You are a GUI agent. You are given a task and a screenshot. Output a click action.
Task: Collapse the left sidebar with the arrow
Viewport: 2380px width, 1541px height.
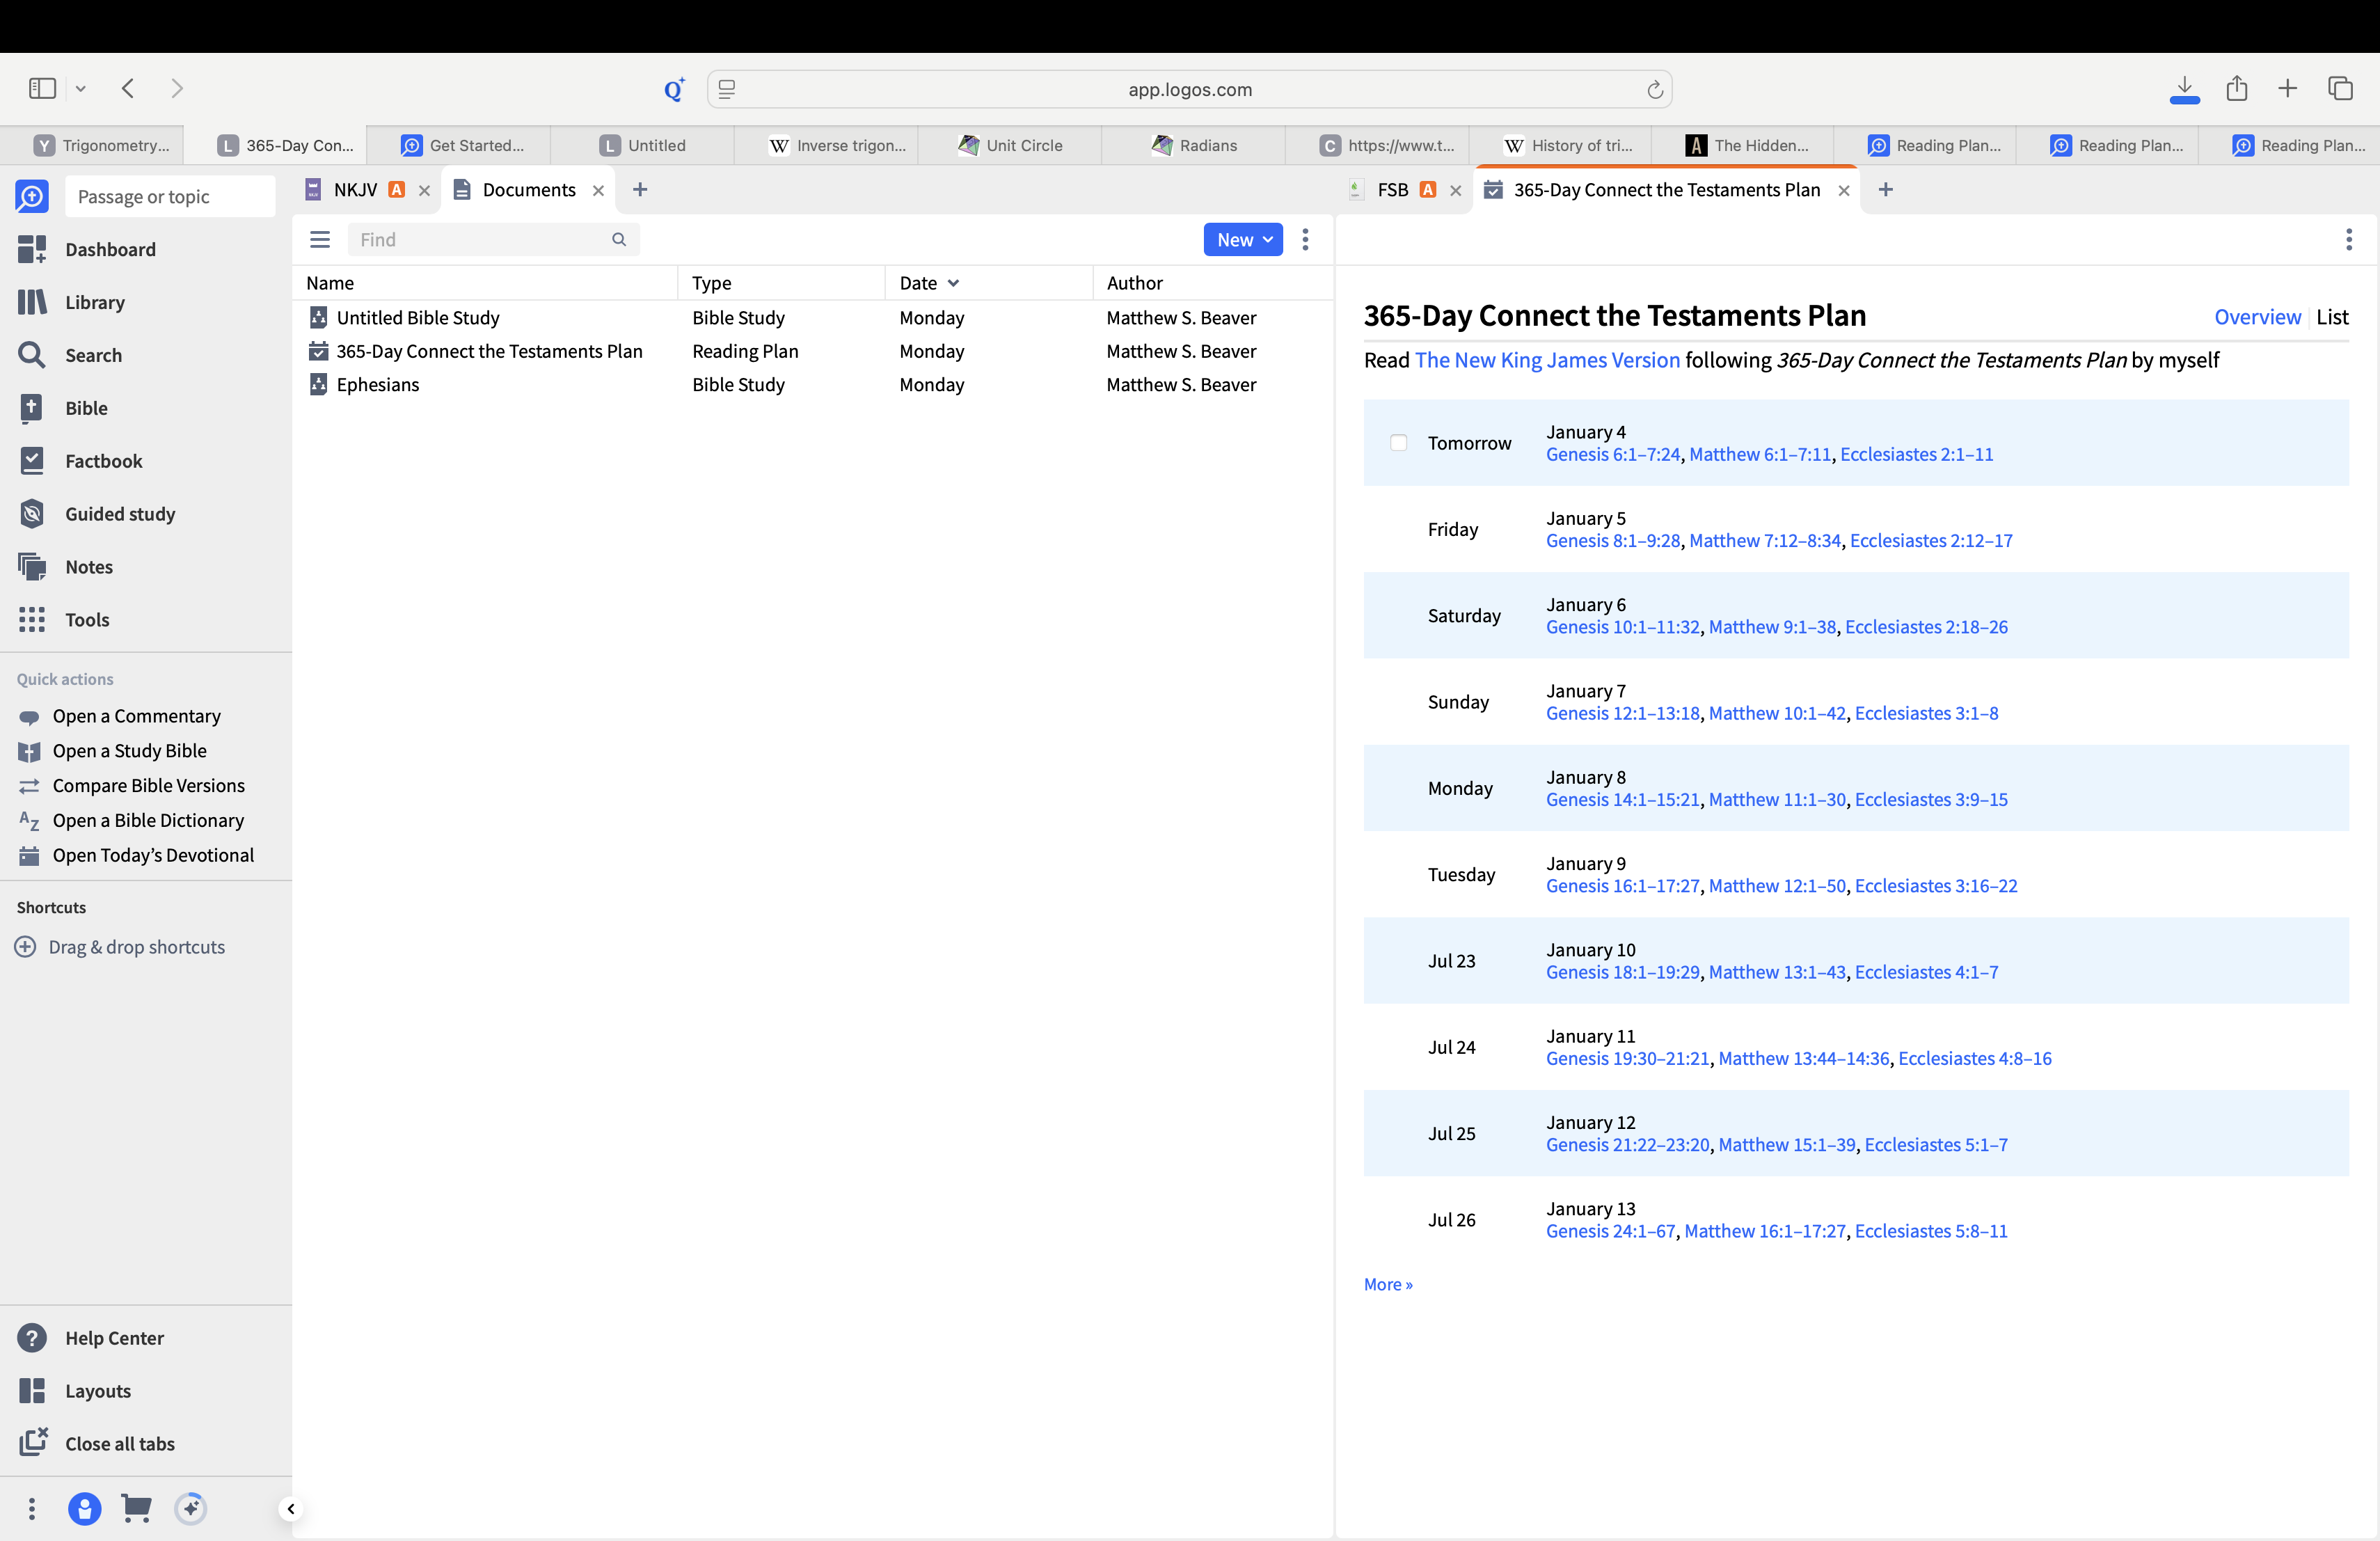pos(290,1509)
